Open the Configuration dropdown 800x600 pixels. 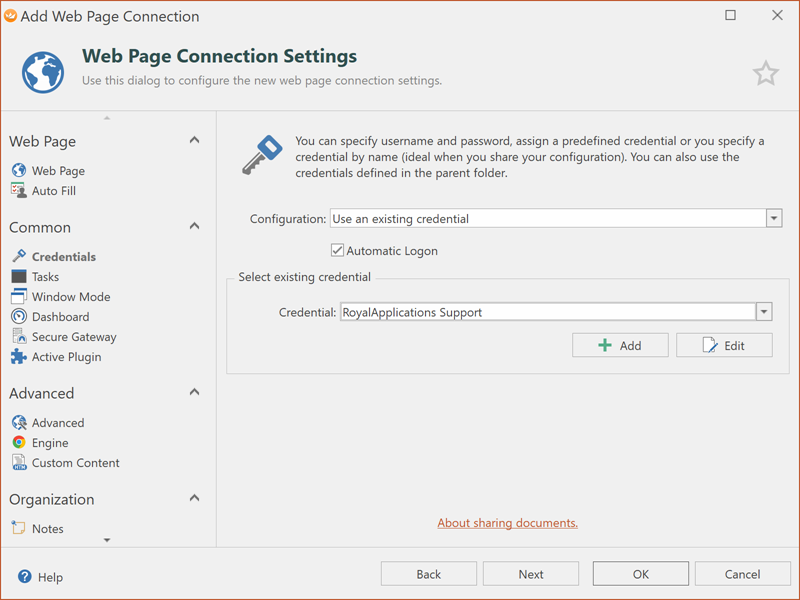[x=773, y=219]
